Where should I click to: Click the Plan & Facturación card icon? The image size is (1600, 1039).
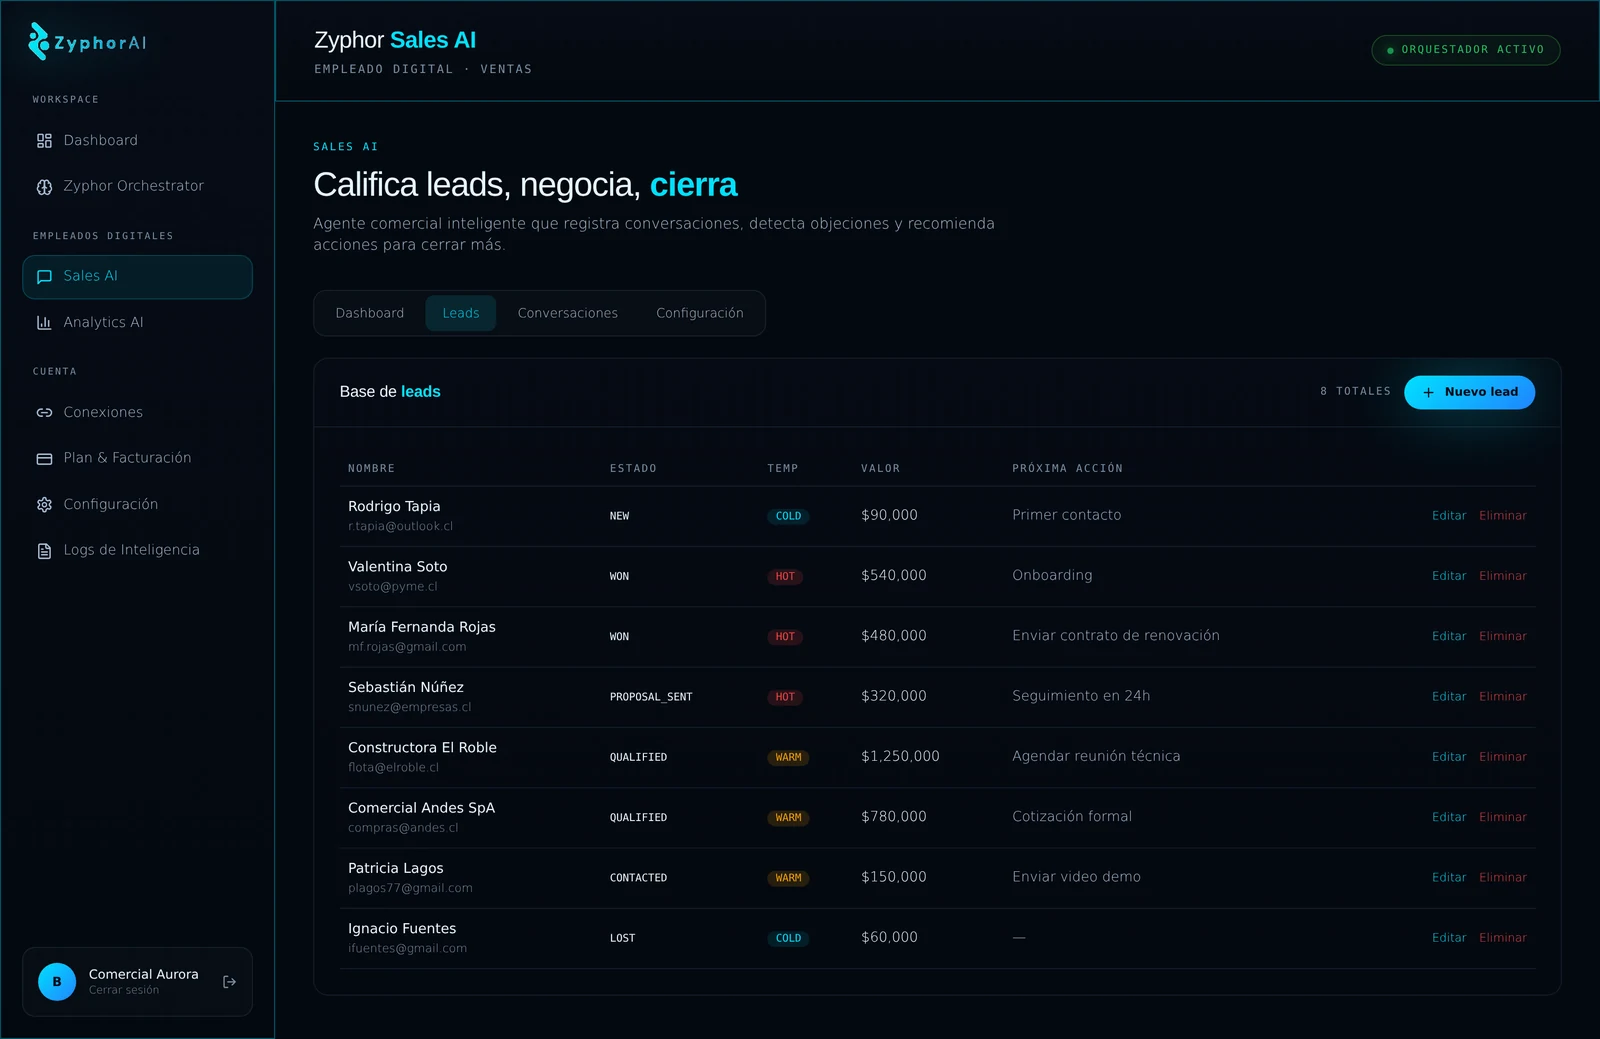tap(44, 459)
